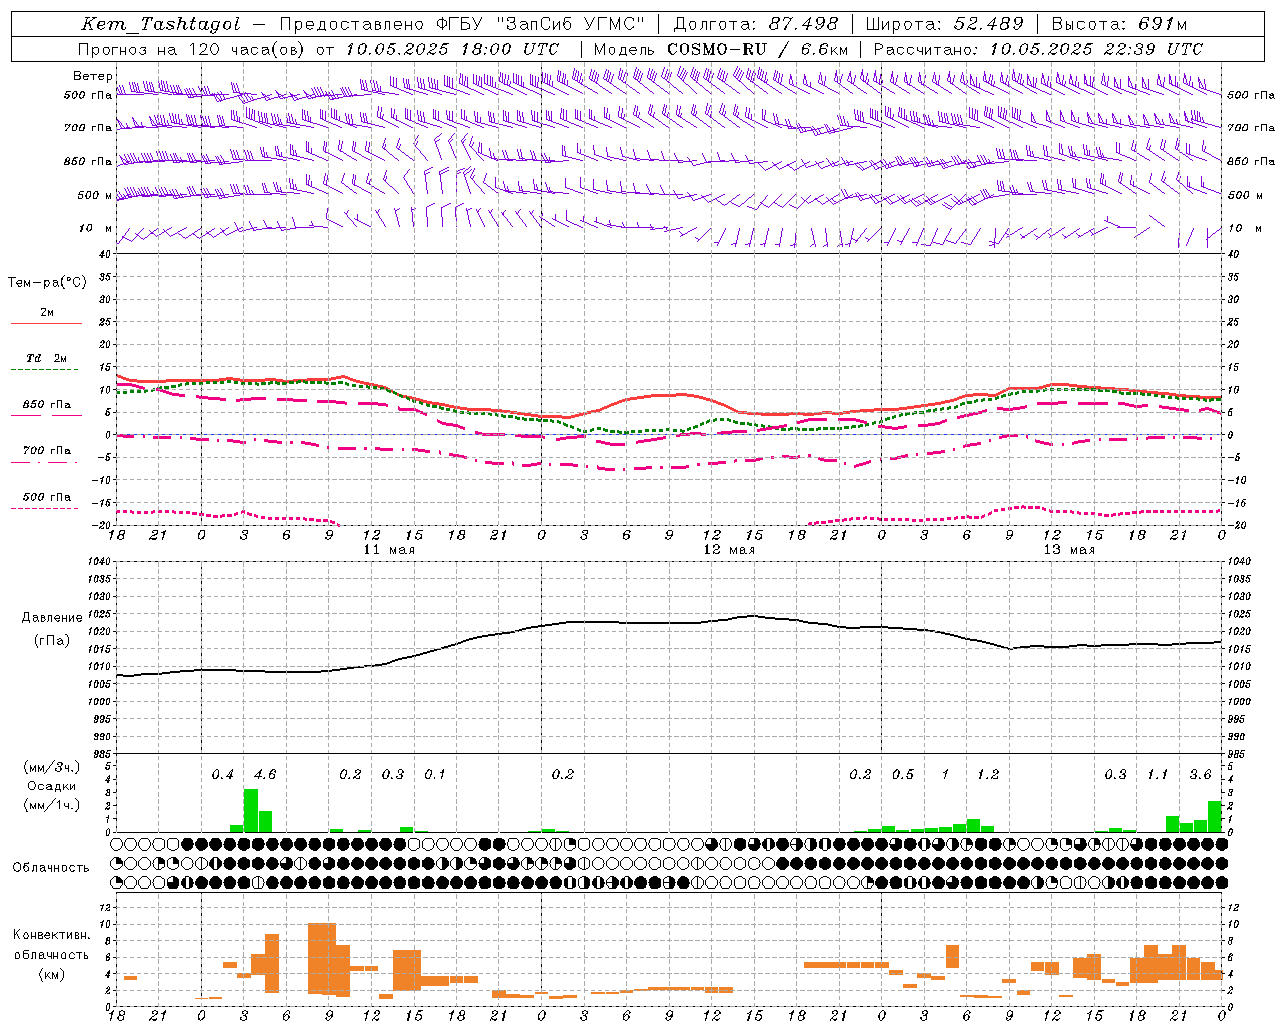
Task: Click the latitude value 52.489
Action: point(989,24)
